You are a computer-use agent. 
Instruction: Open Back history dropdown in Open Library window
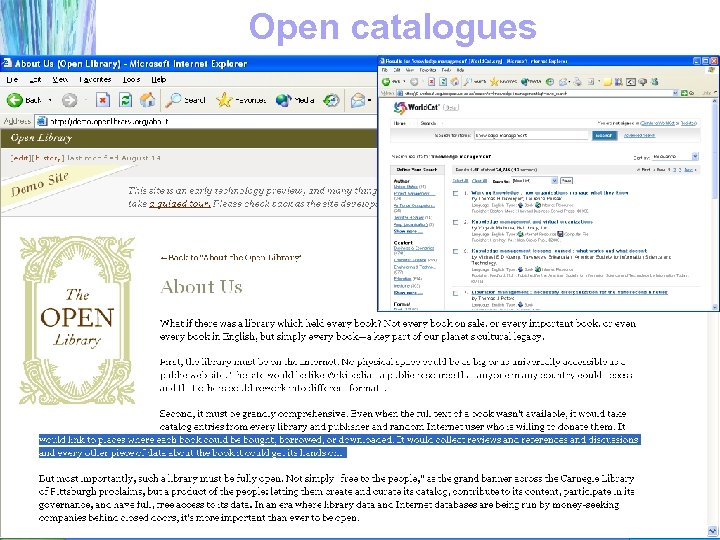(50, 100)
